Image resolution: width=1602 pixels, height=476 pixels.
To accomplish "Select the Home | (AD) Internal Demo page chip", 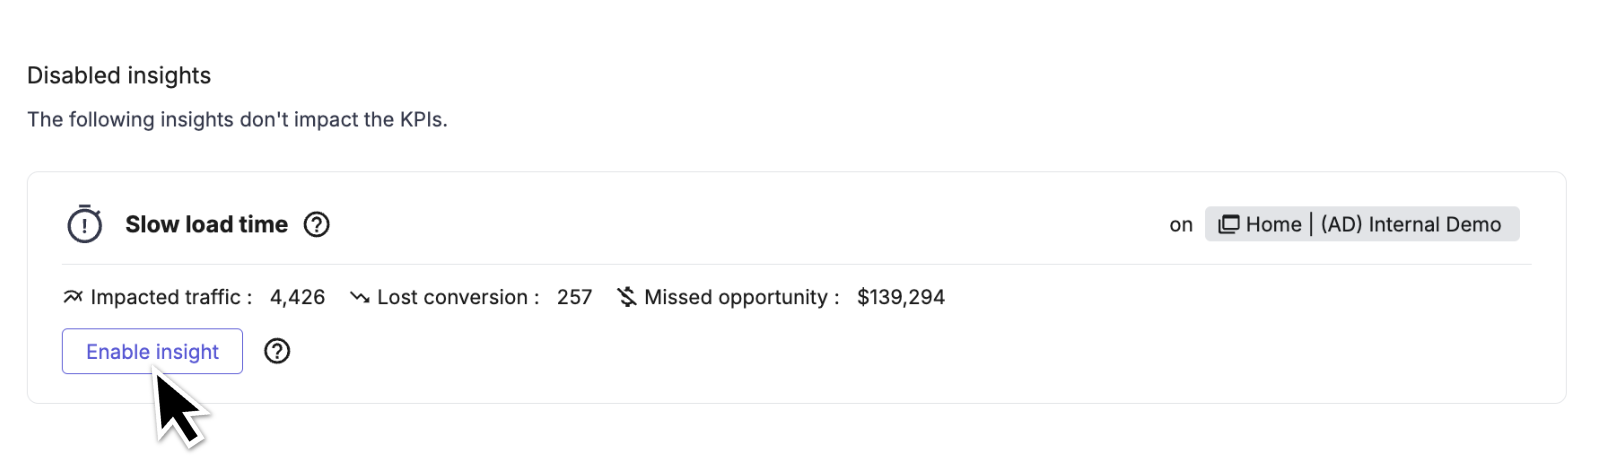I will coord(1362,224).
